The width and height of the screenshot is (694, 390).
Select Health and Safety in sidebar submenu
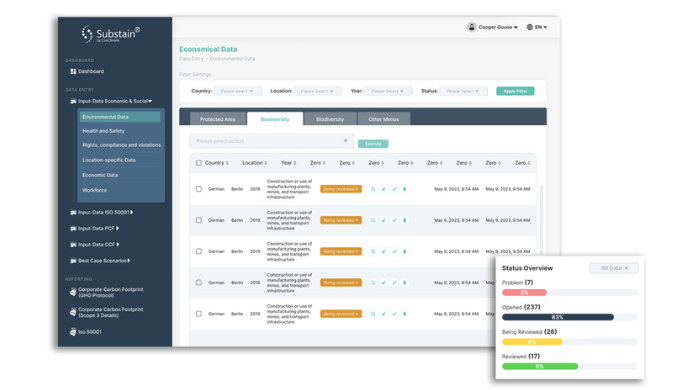point(103,131)
